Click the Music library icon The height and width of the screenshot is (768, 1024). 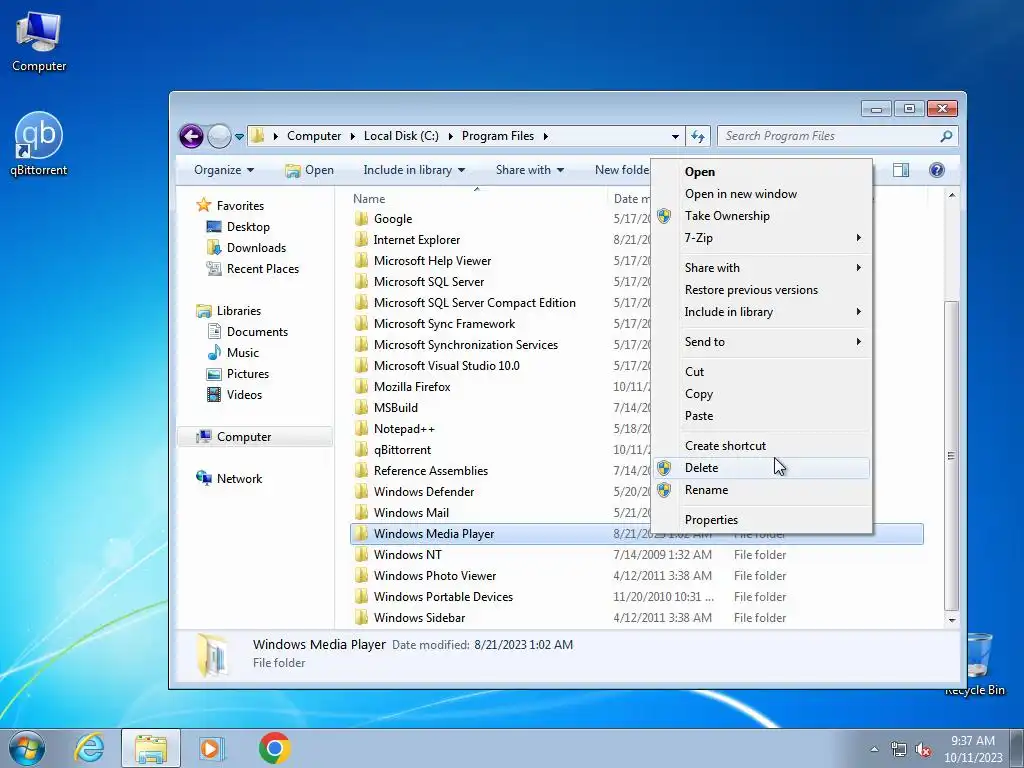click(x=214, y=353)
